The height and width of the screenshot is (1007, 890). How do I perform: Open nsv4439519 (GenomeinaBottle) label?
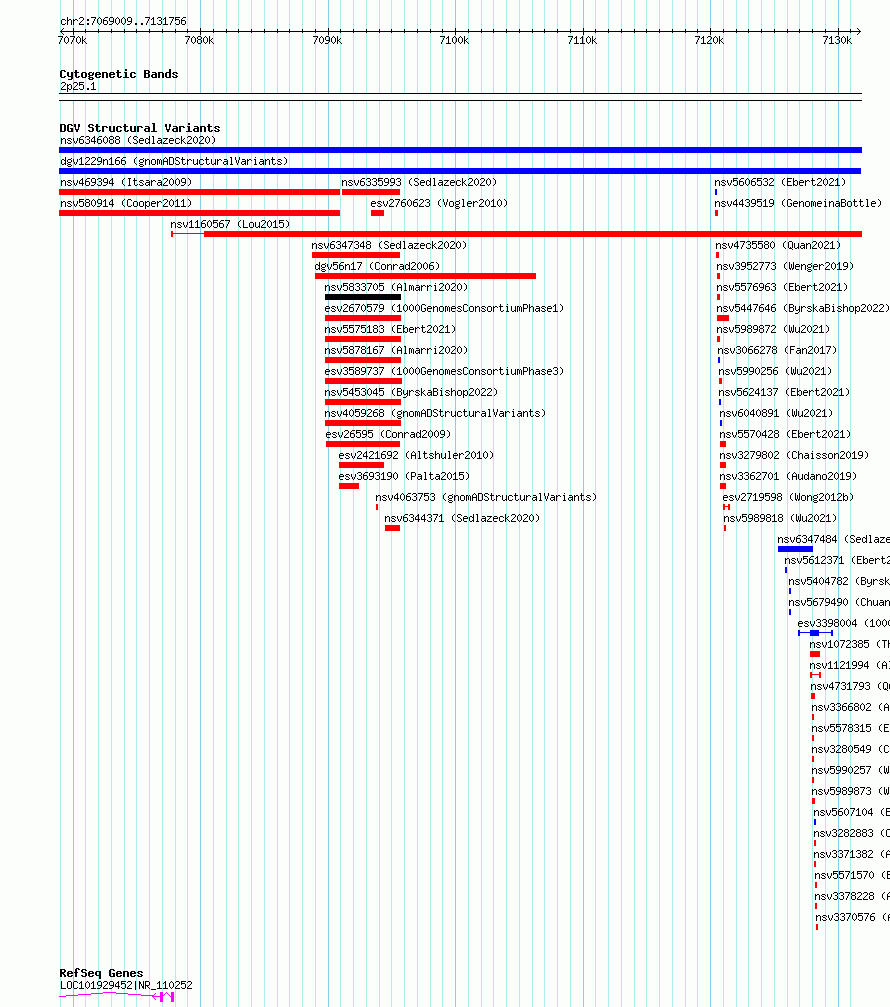[798, 204]
